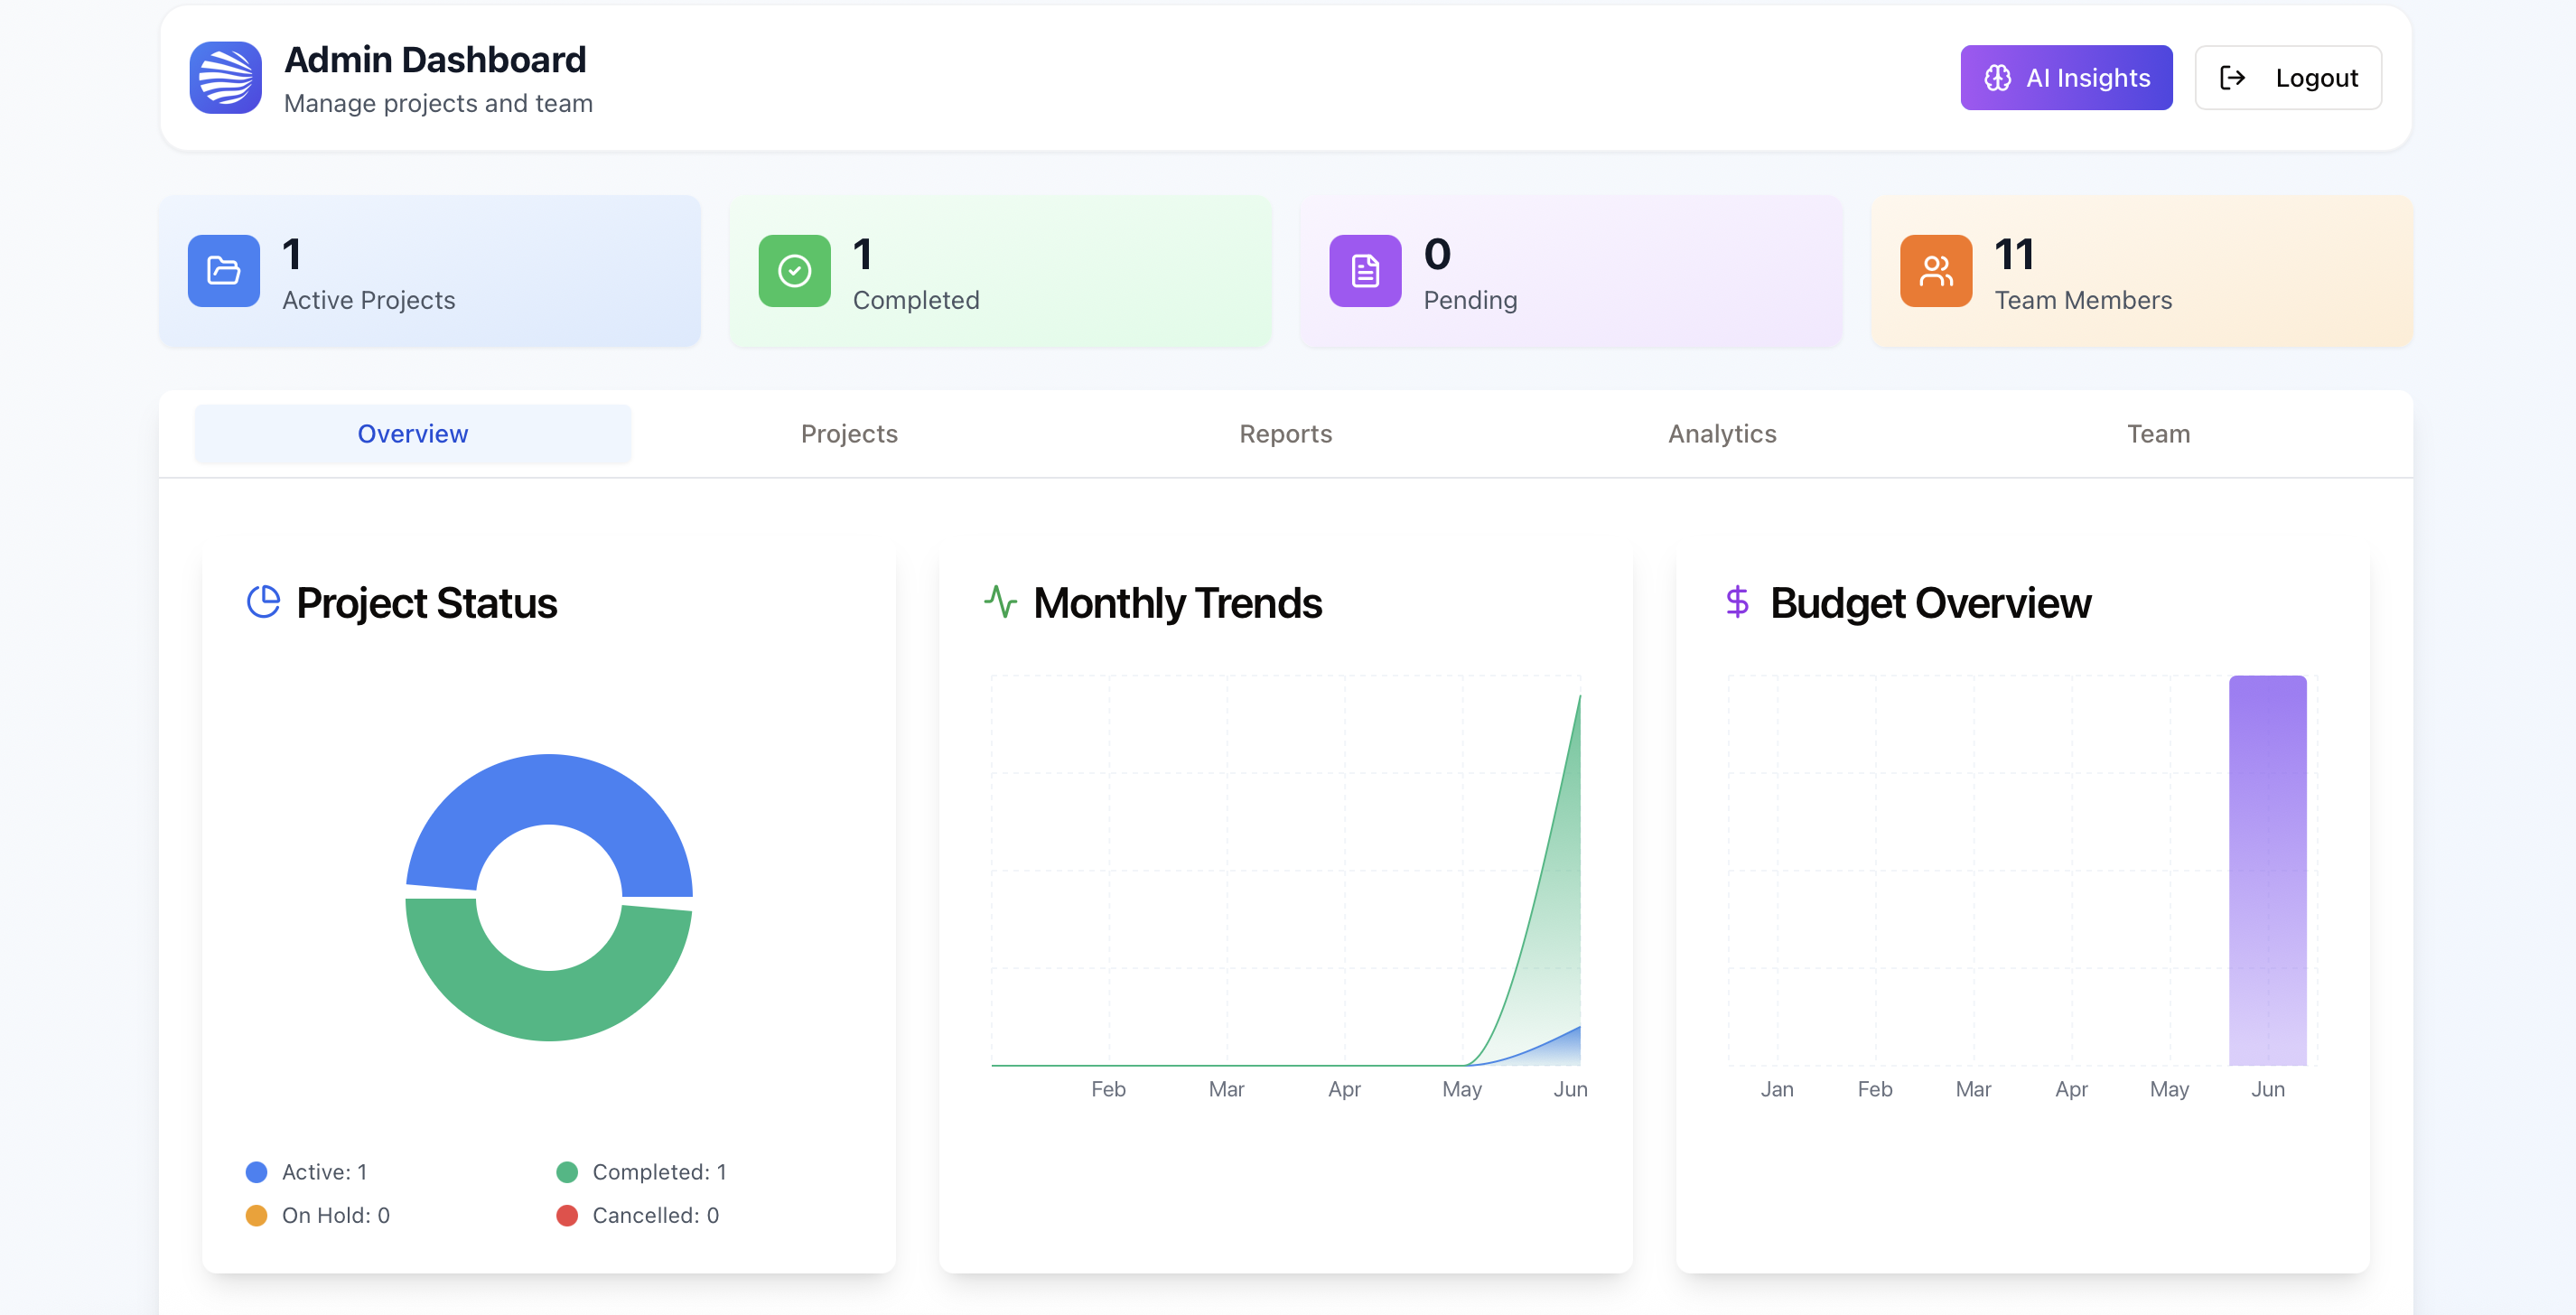Click the blue Active legend dot
Image resolution: width=2576 pixels, height=1315 pixels.
click(x=256, y=1172)
